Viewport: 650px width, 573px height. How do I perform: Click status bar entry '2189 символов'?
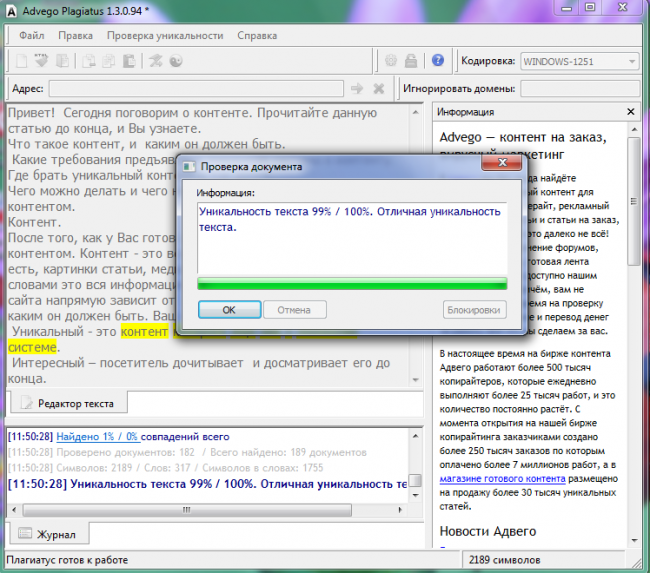point(504,560)
